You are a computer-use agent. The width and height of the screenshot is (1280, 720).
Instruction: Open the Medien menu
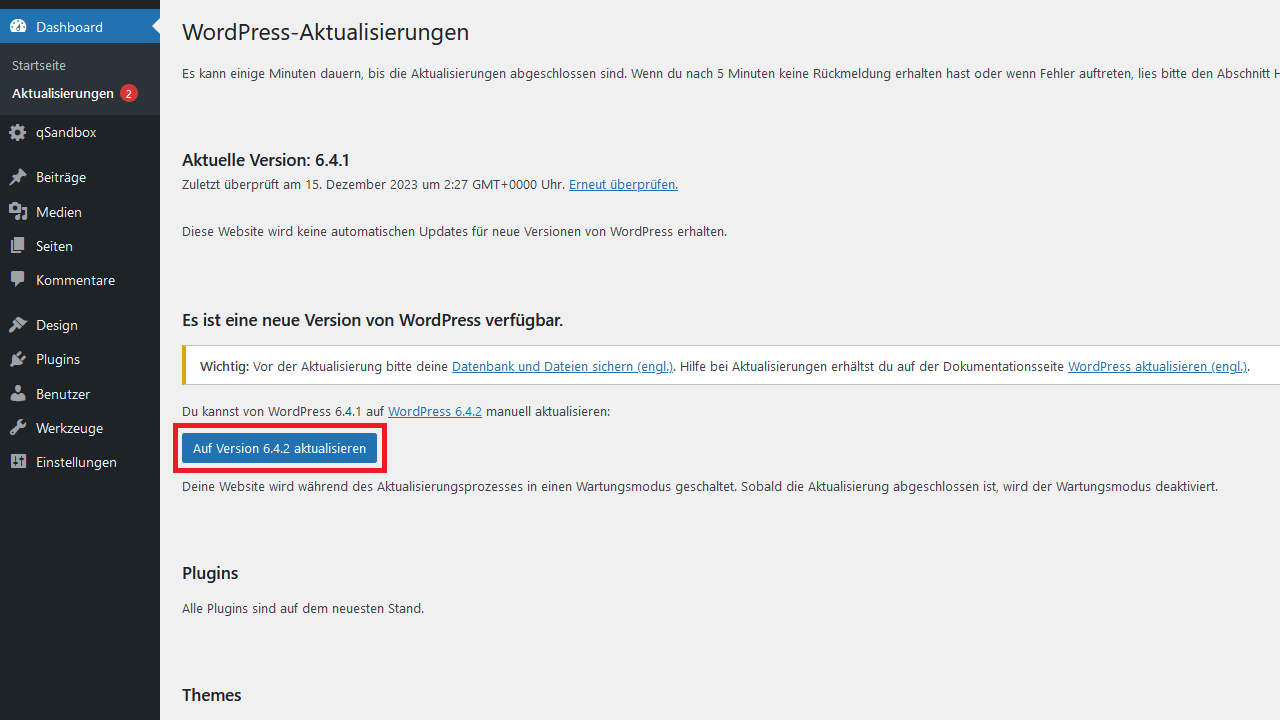click(x=80, y=212)
